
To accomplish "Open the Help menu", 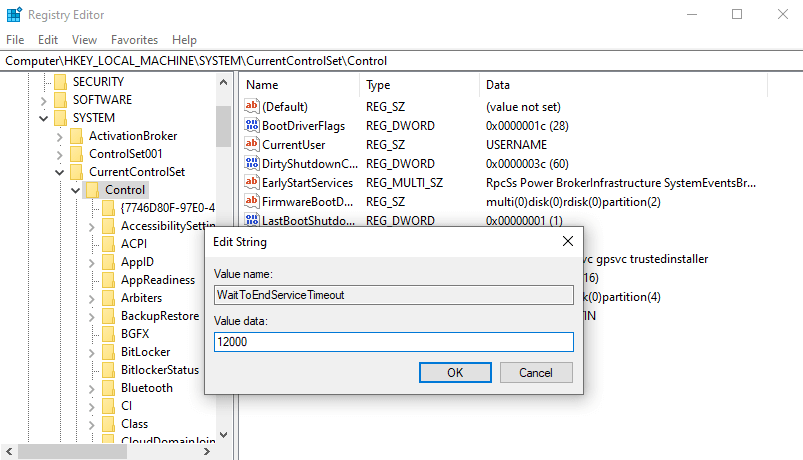I will pos(184,39).
